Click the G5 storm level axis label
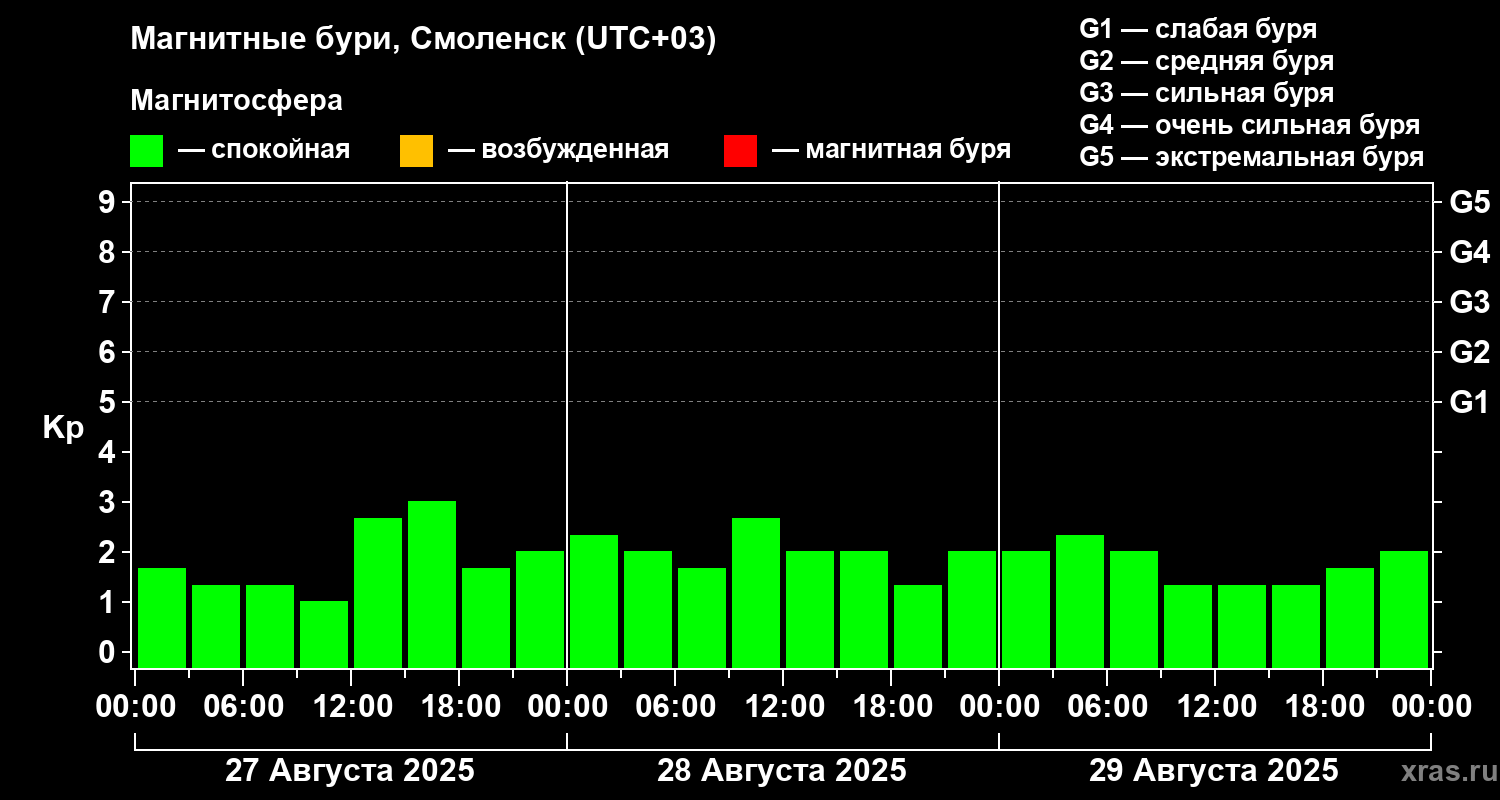Image resolution: width=1500 pixels, height=800 pixels. [x=1469, y=202]
